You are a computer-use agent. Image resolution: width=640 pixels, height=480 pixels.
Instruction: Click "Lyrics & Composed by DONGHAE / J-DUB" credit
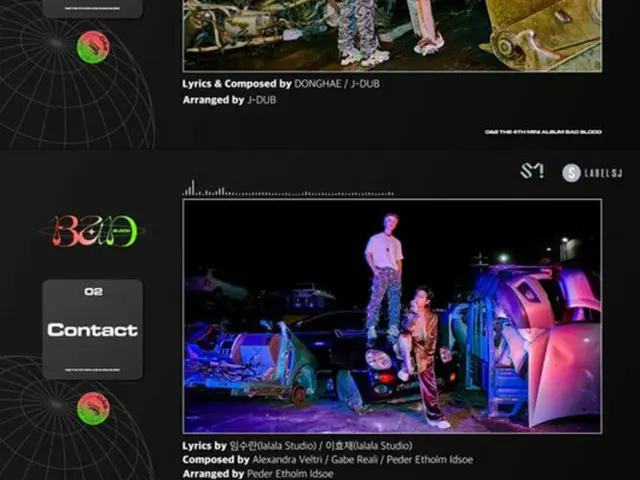(281, 84)
